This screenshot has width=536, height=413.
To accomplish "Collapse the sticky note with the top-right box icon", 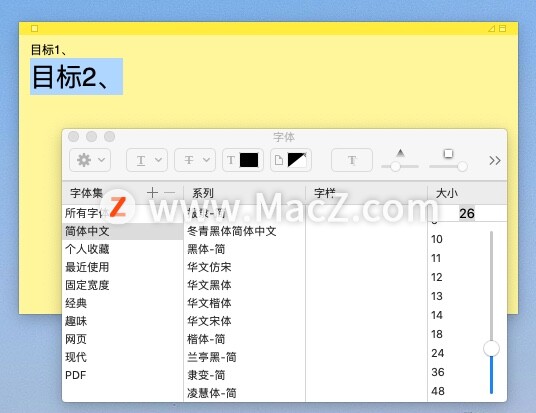I will [502, 28].
